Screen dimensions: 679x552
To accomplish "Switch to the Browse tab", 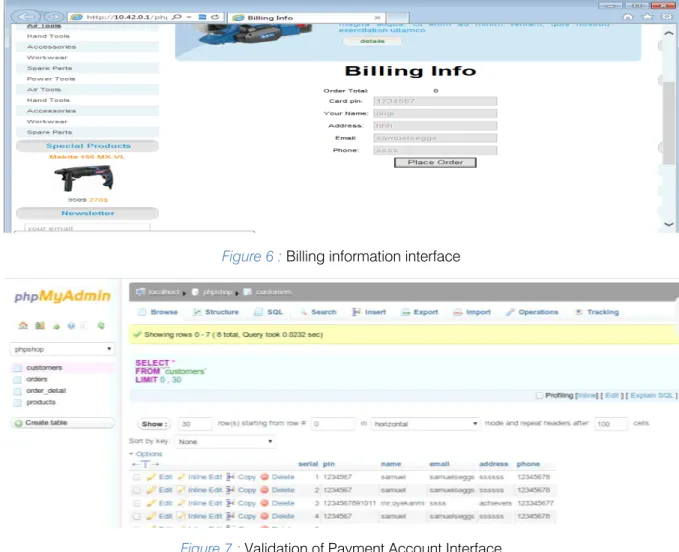I will 158,312.
